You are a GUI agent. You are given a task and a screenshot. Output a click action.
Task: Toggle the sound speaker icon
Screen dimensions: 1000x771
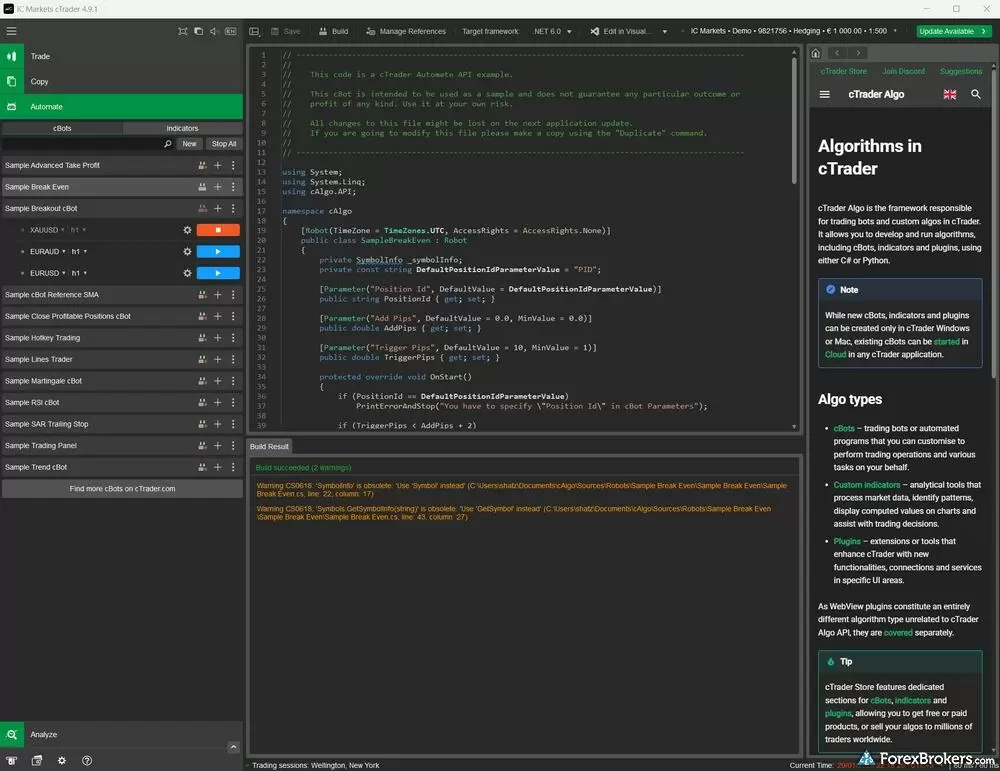[214, 31]
